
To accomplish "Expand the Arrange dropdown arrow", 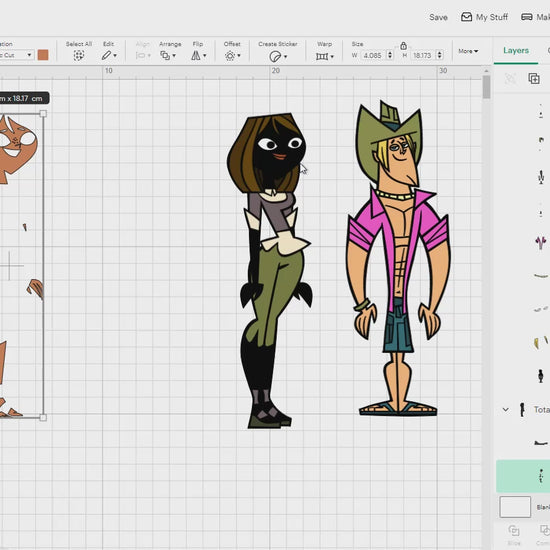I will [x=174, y=56].
